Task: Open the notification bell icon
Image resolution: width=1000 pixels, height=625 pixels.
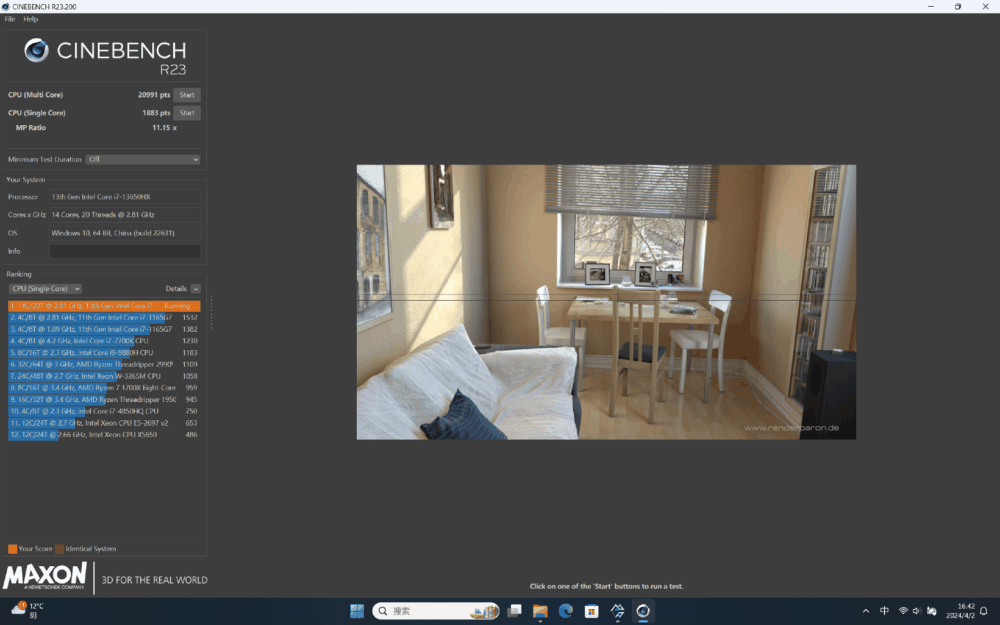Action: coord(984,610)
